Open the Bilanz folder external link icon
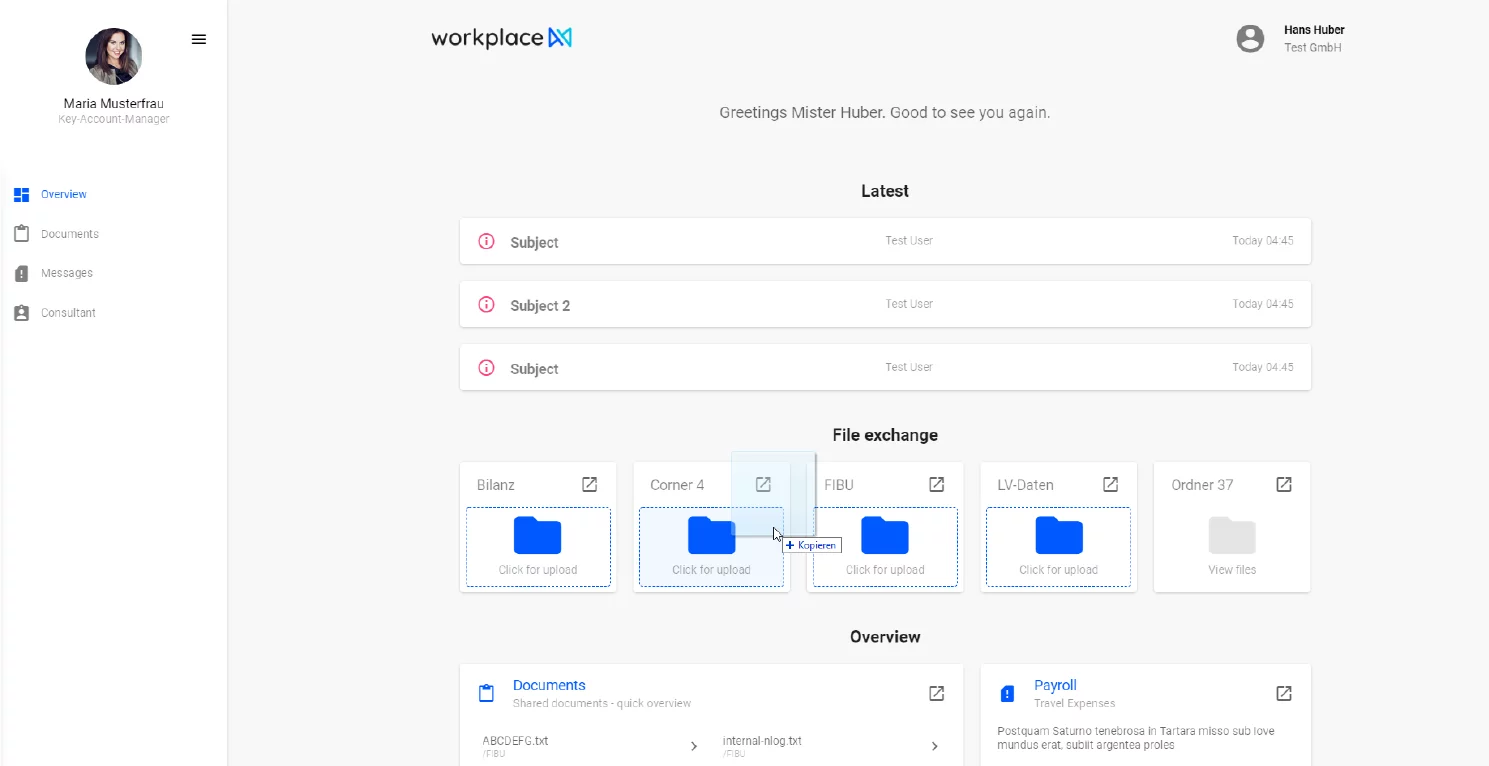Screen dimensions: 1489x766 coord(590,484)
